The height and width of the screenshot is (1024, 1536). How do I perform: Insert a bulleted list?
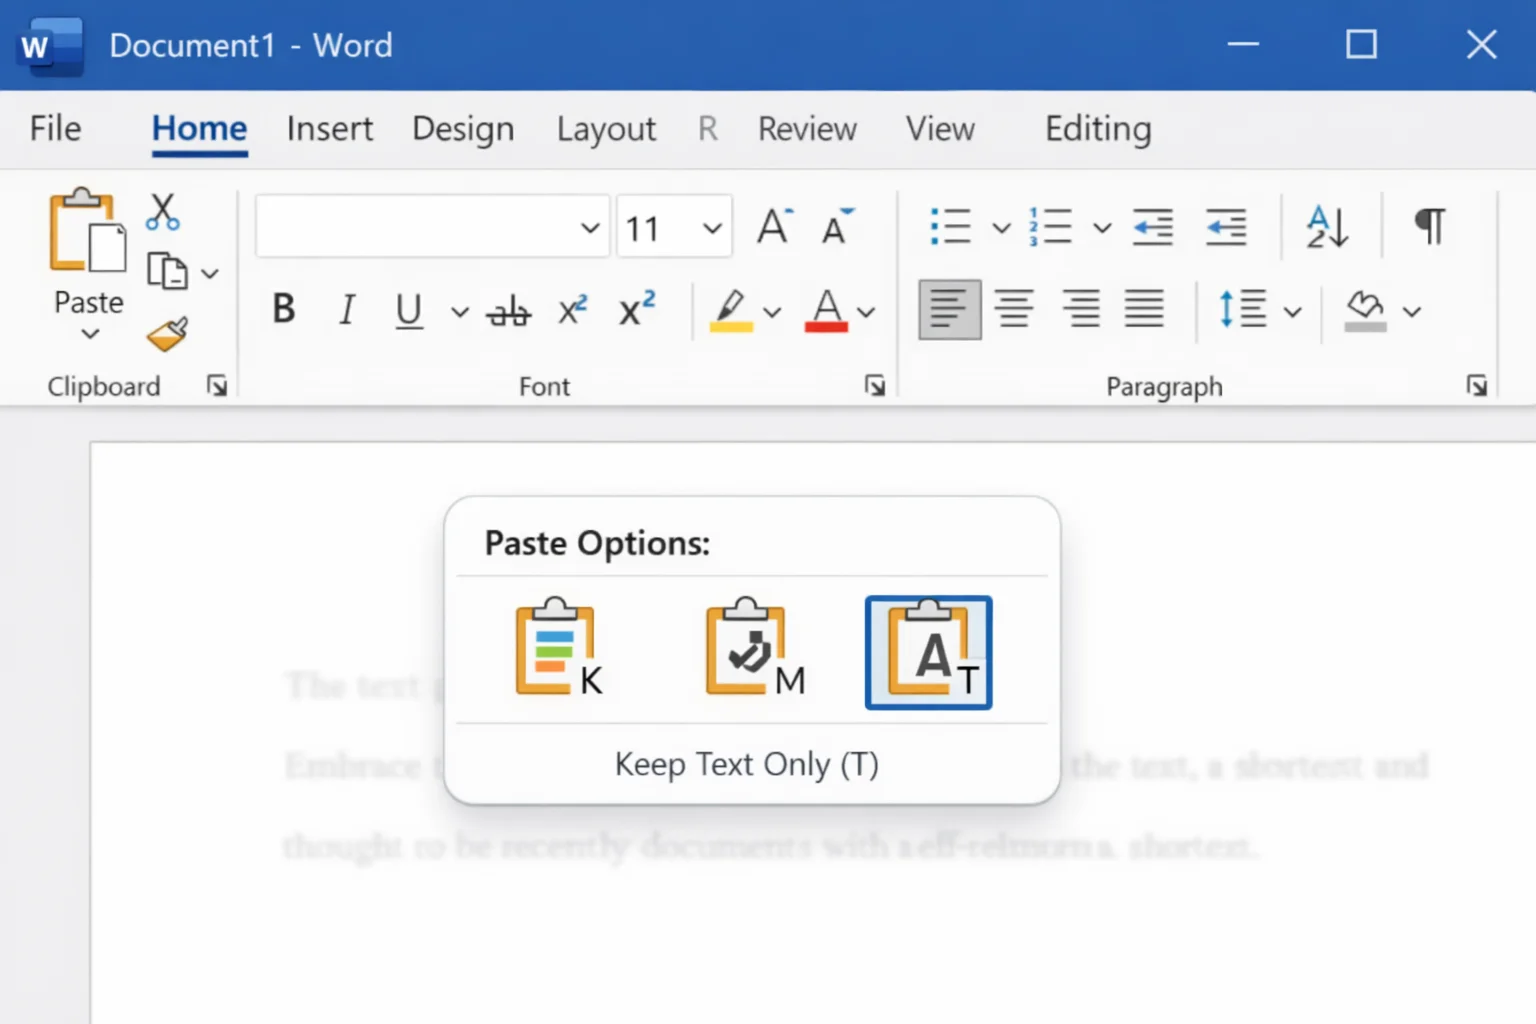(x=950, y=227)
